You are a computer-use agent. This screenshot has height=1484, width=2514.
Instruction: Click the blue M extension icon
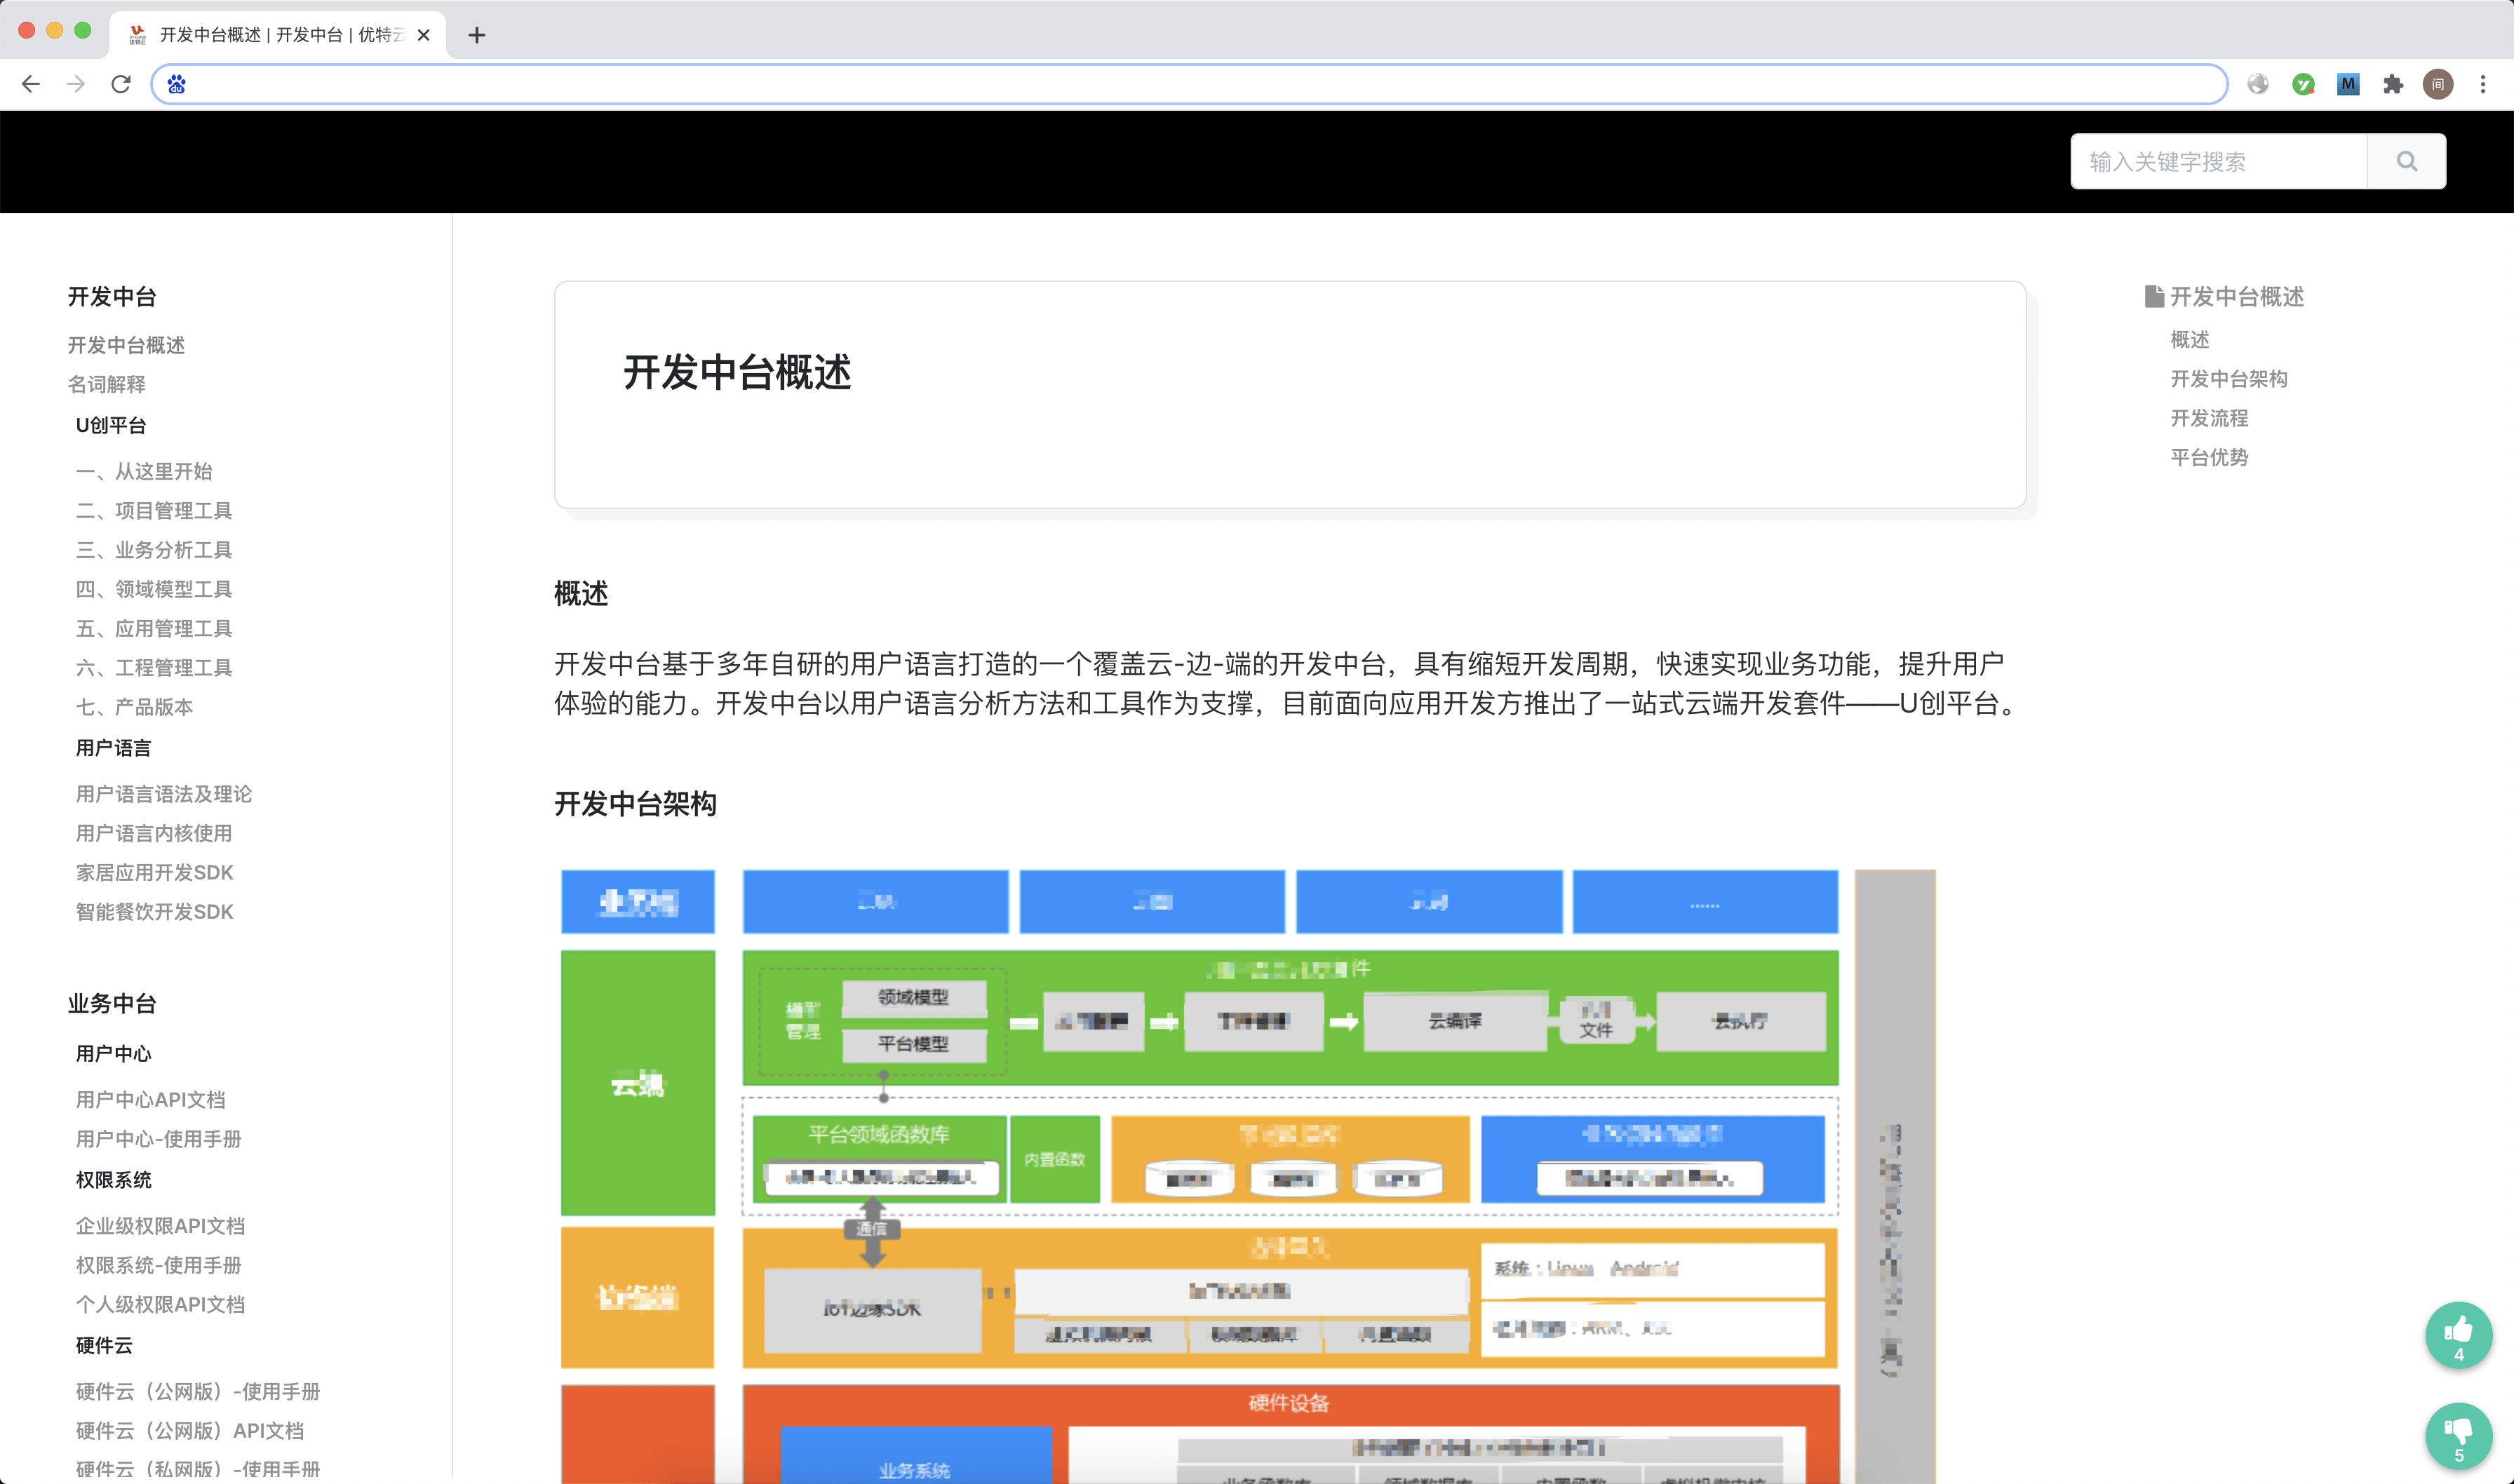click(2348, 85)
